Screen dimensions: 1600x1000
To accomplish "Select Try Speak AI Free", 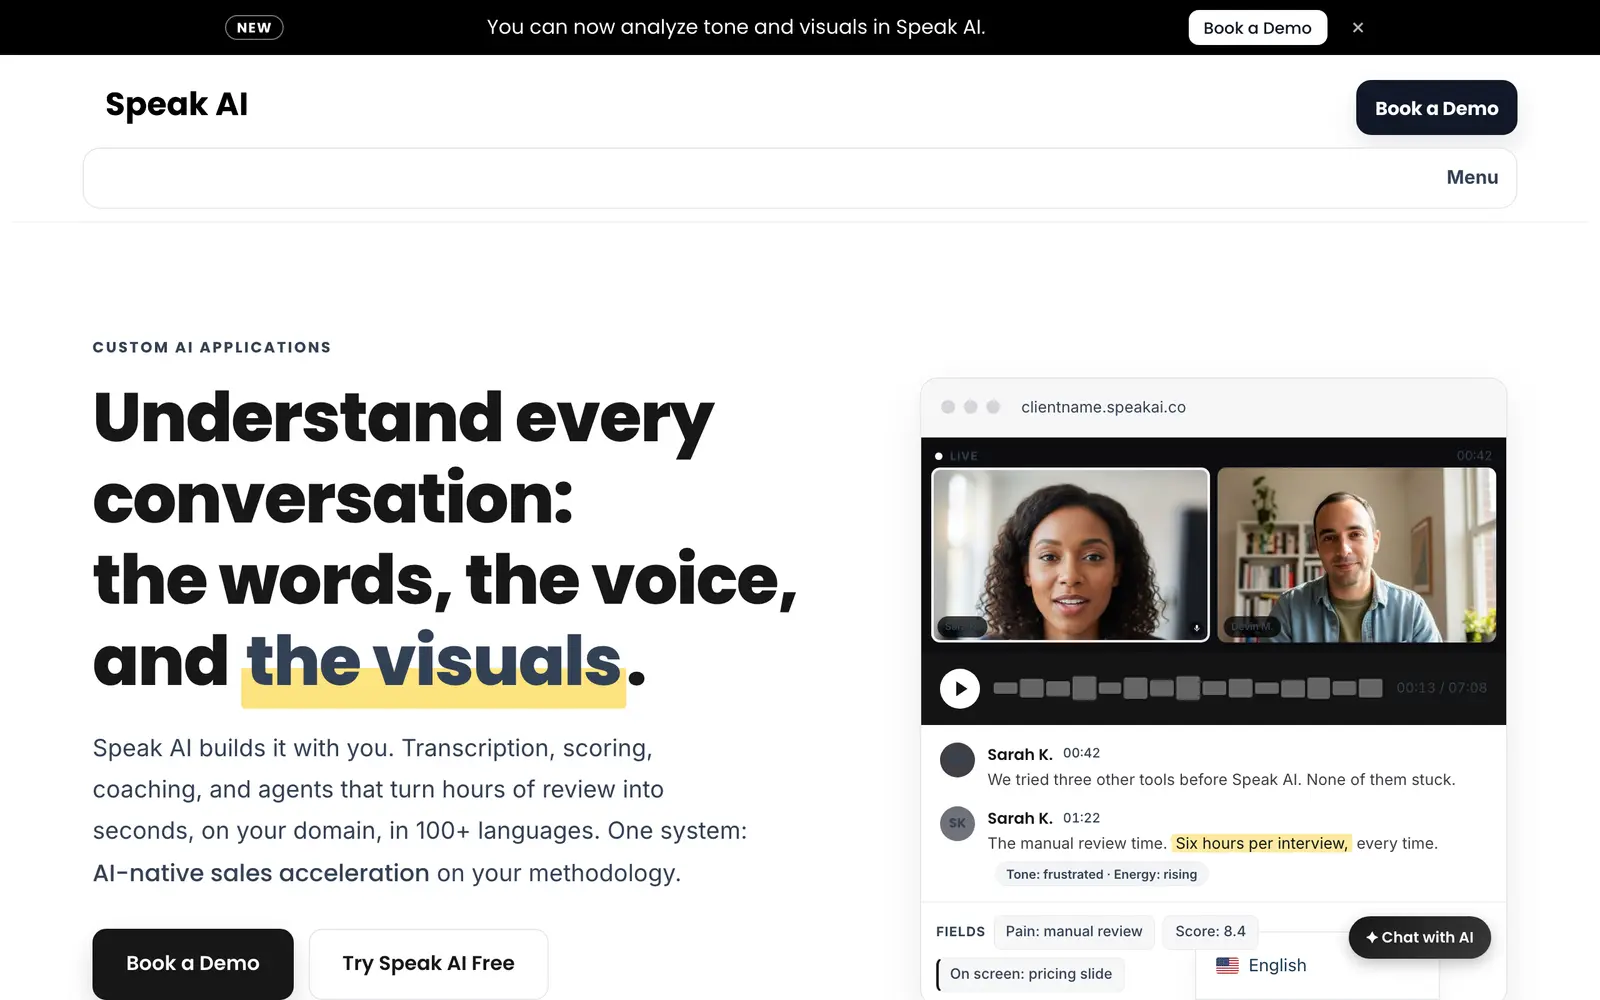I will click(428, 963).
